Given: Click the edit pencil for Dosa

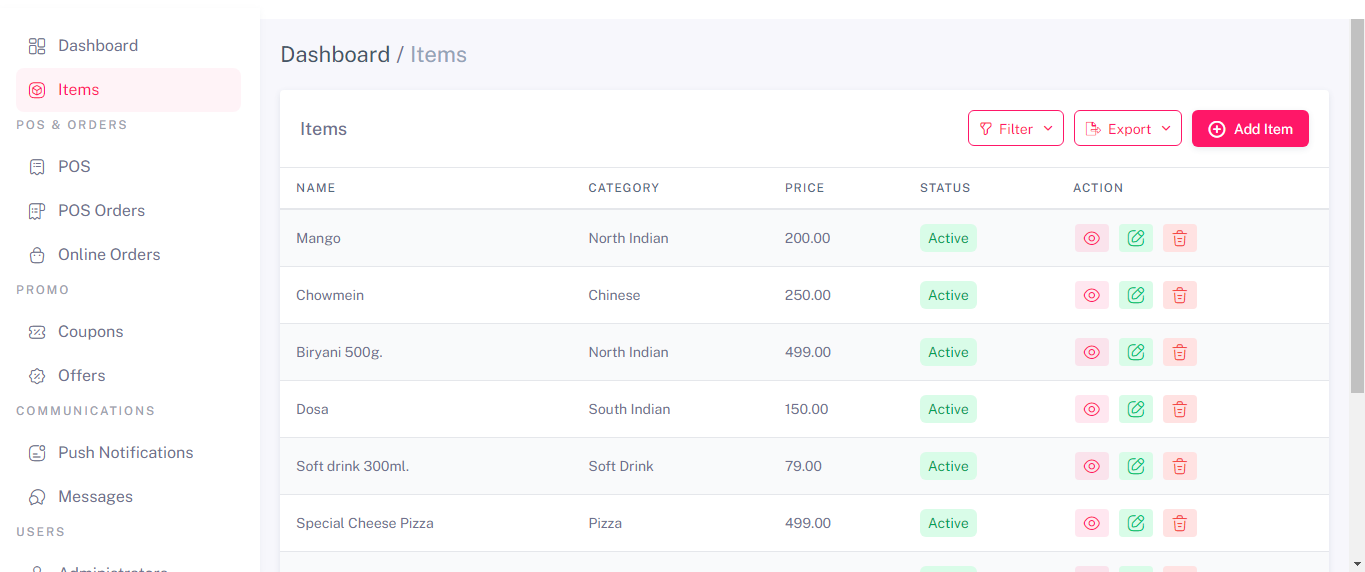Looking at the screenshot, I should [1136, 409].
